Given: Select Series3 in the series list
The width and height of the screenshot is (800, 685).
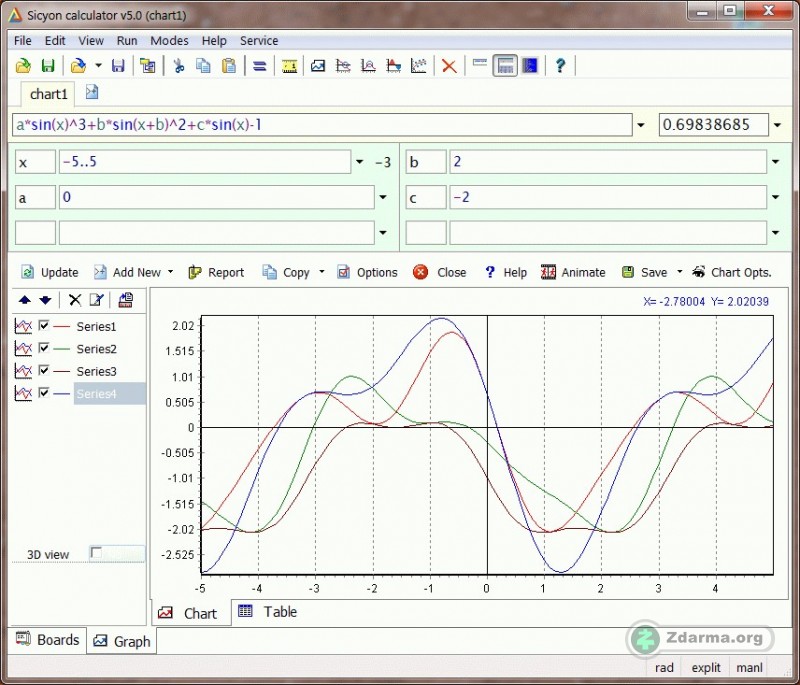Looking at the screenshot, I should 96,371.
